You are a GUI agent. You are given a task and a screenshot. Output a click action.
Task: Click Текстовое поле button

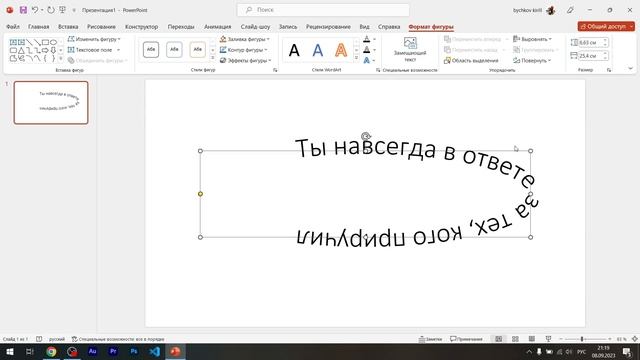point(90,50)
